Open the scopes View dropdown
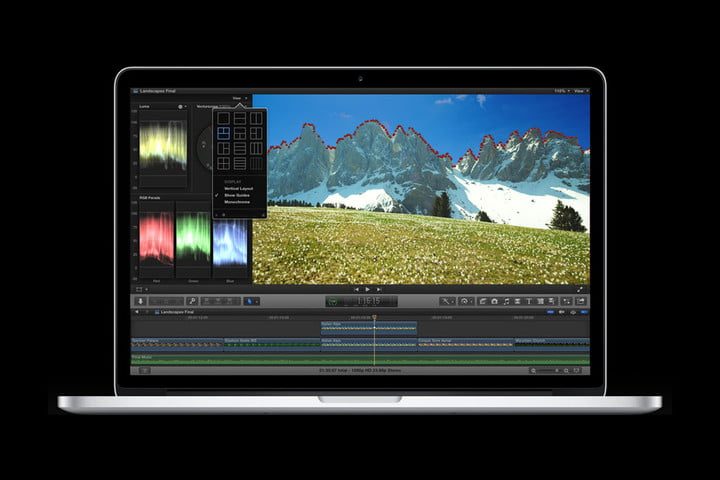The height and width of the screenshot is (480, 720). coord(239,98)
